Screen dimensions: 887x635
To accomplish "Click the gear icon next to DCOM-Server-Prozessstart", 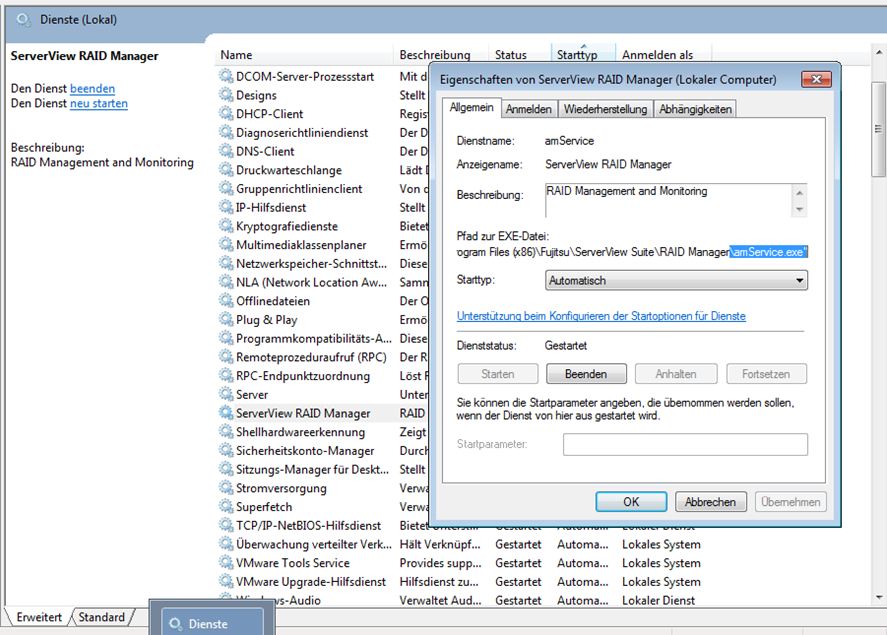I will coord(226,76).
